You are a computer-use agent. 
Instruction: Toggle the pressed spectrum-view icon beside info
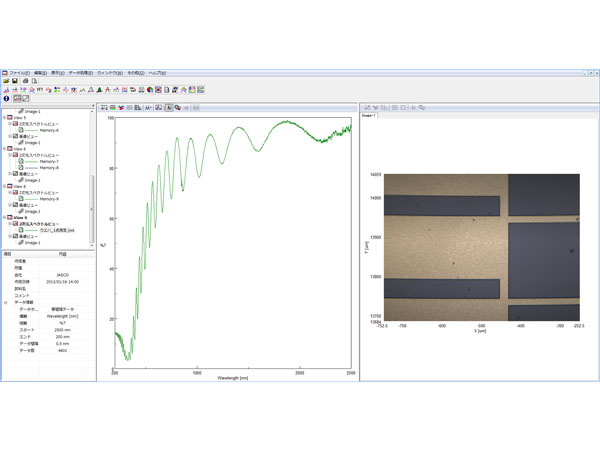tap(17, 99)
